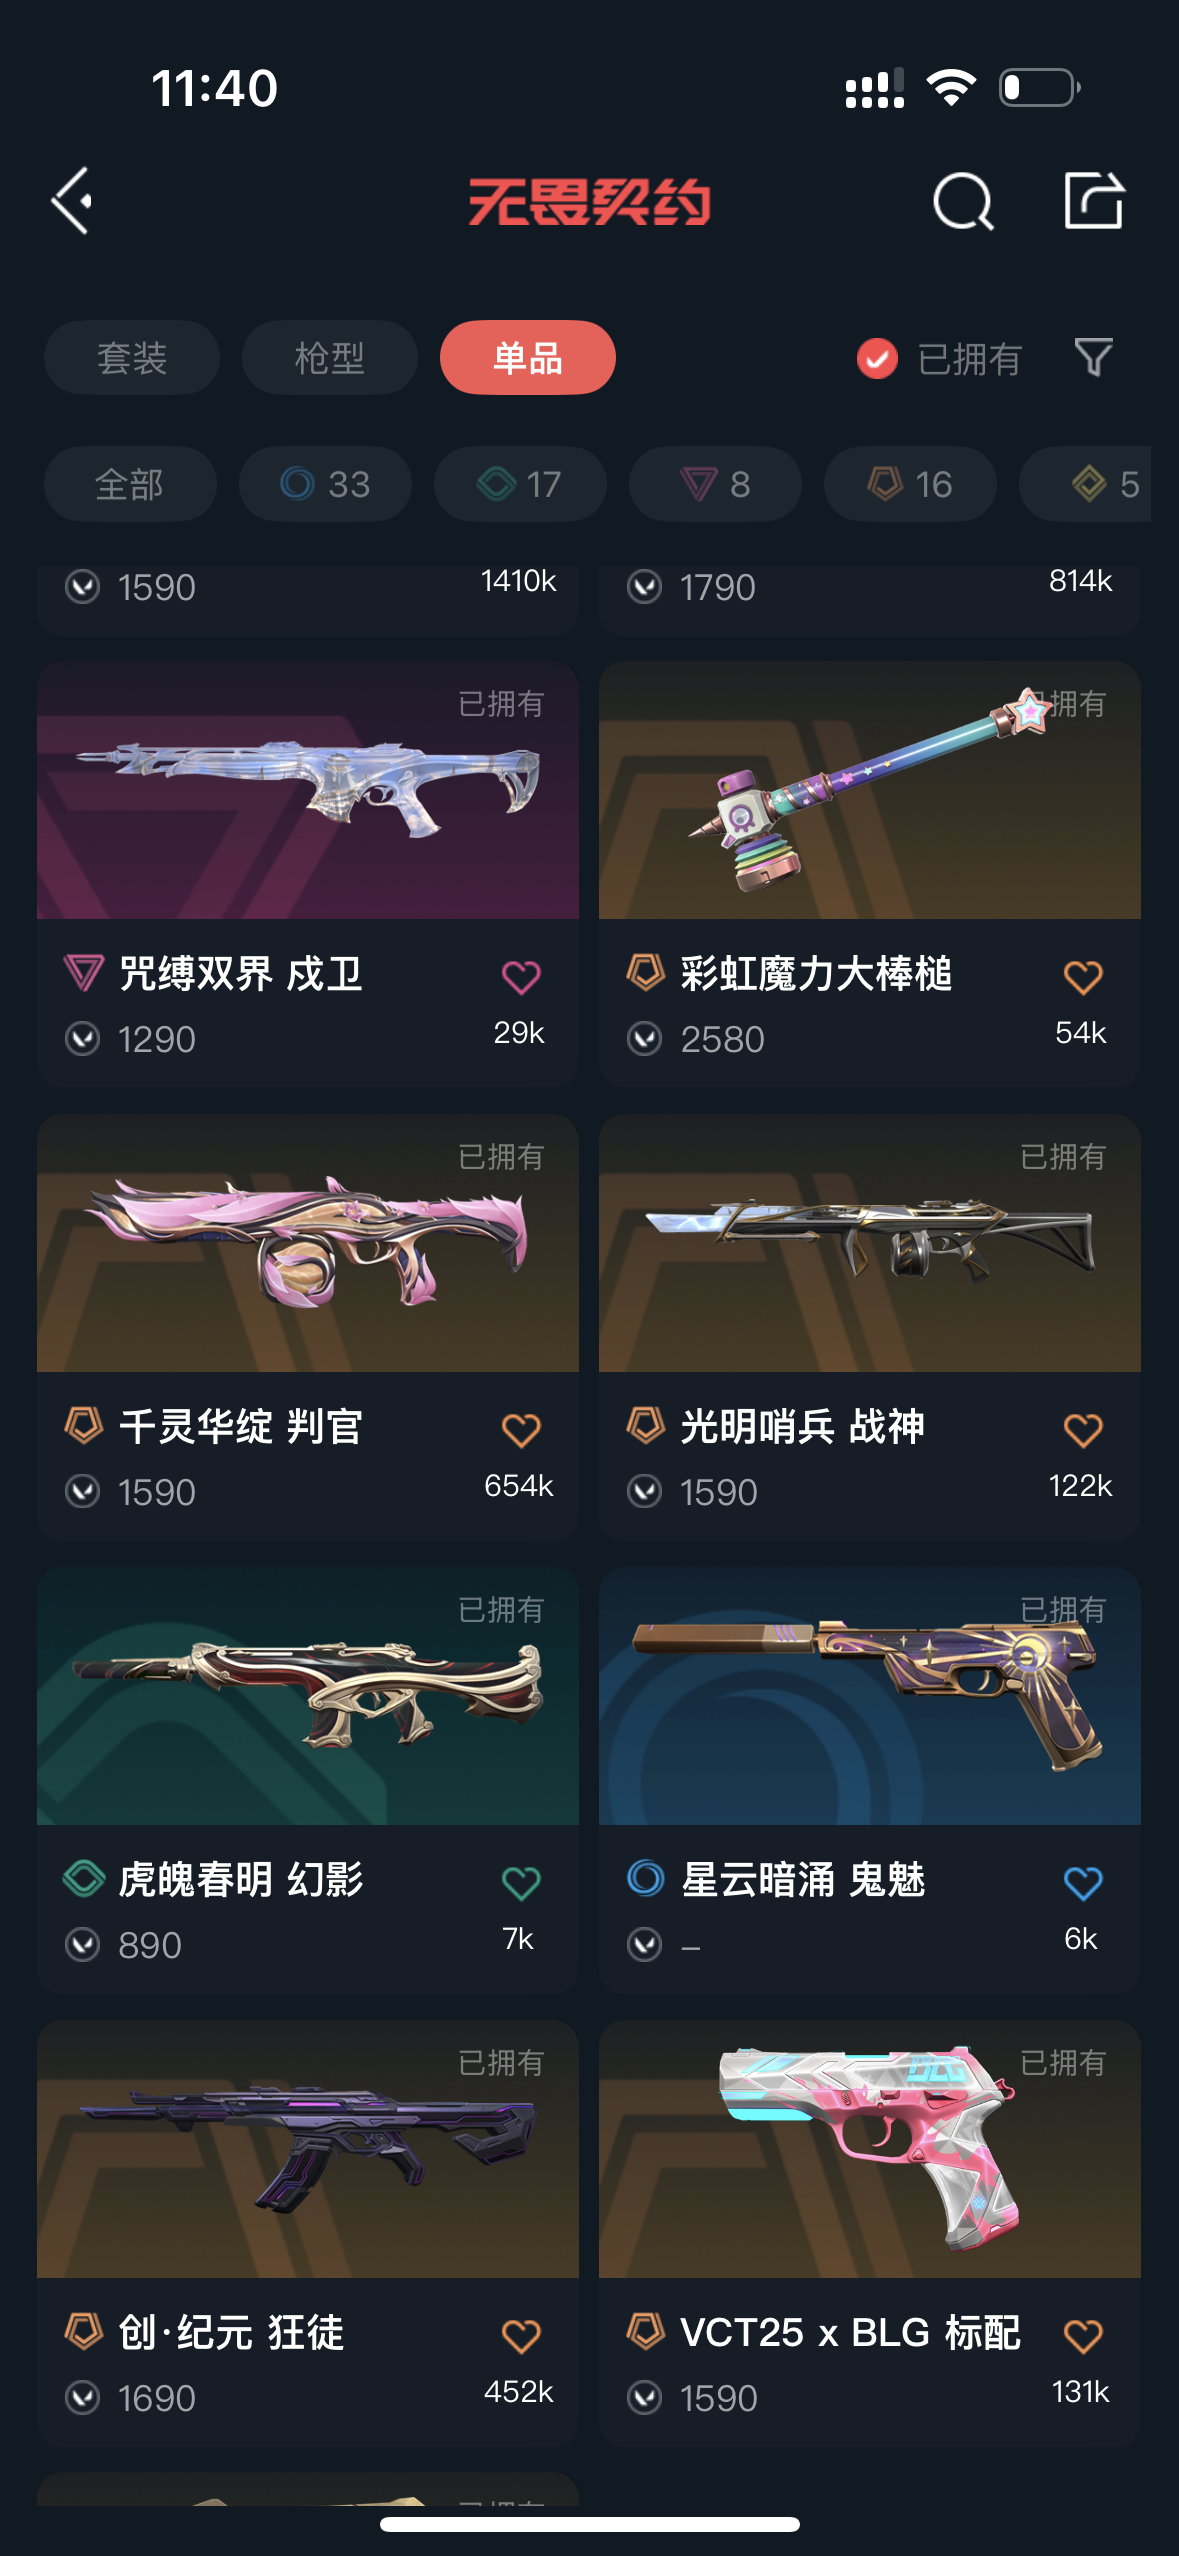
Task: Tap heart on 千灵华绽 判官
Action: (x=521, y=1430)
